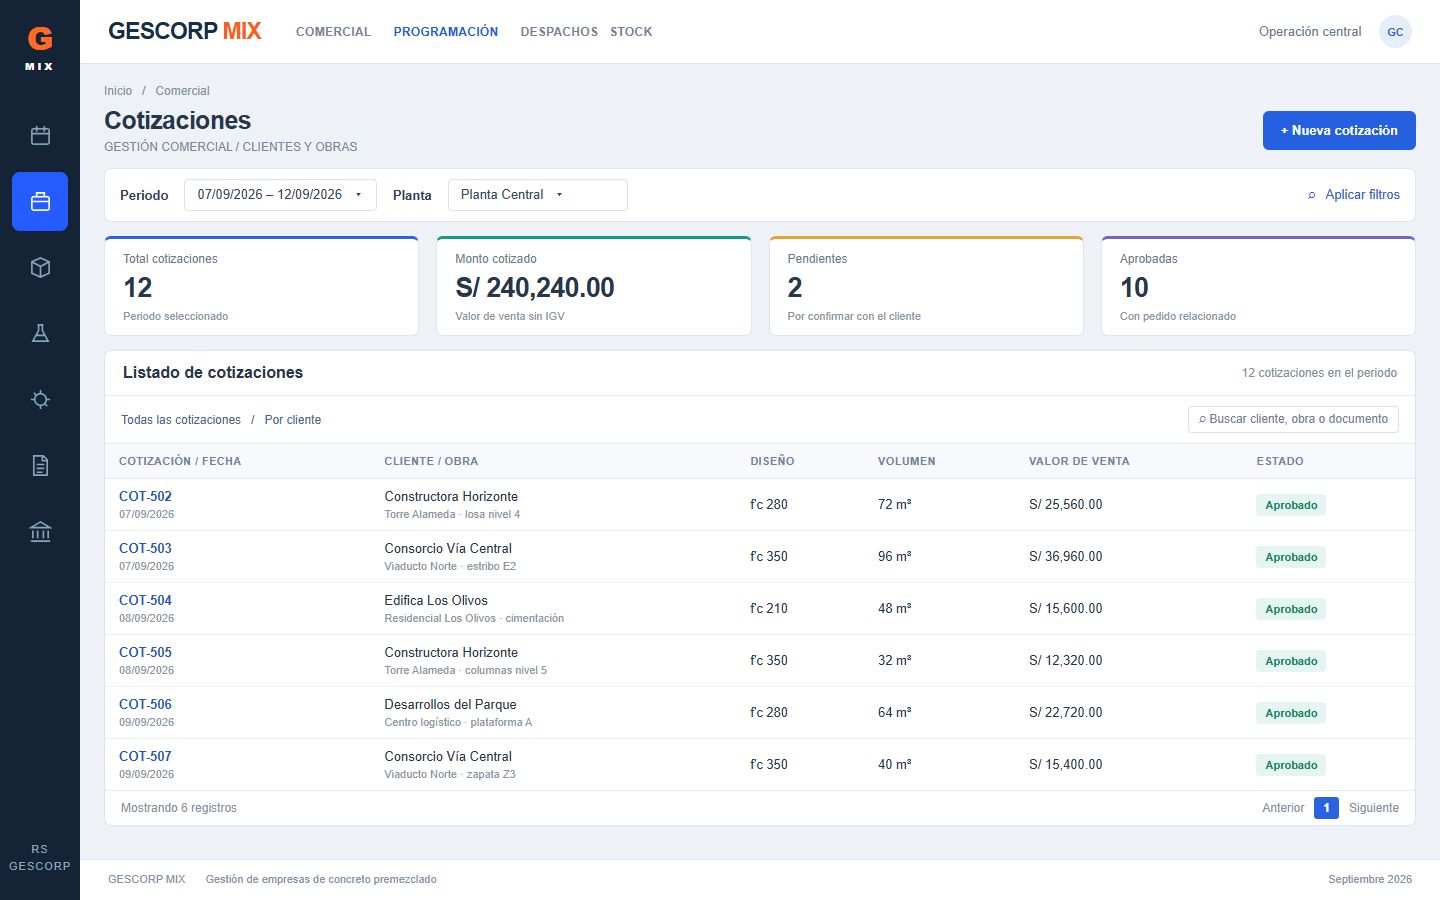Image resolution: width=1440 pixels, height=900 pixels.
Task: Open the Planta Central dropdown
Action: click(x=538, y=195)
